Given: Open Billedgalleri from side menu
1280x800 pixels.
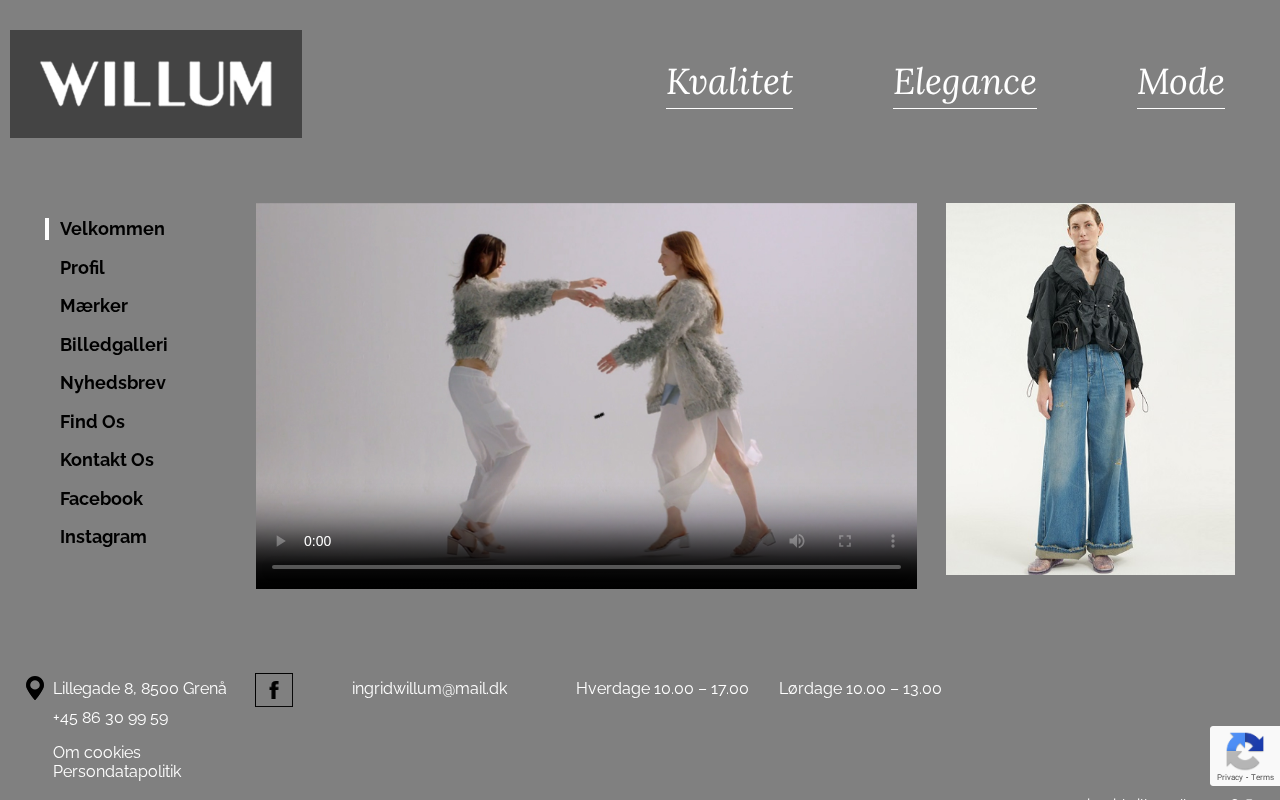Looking at the screenshot, I should point(114,345).
